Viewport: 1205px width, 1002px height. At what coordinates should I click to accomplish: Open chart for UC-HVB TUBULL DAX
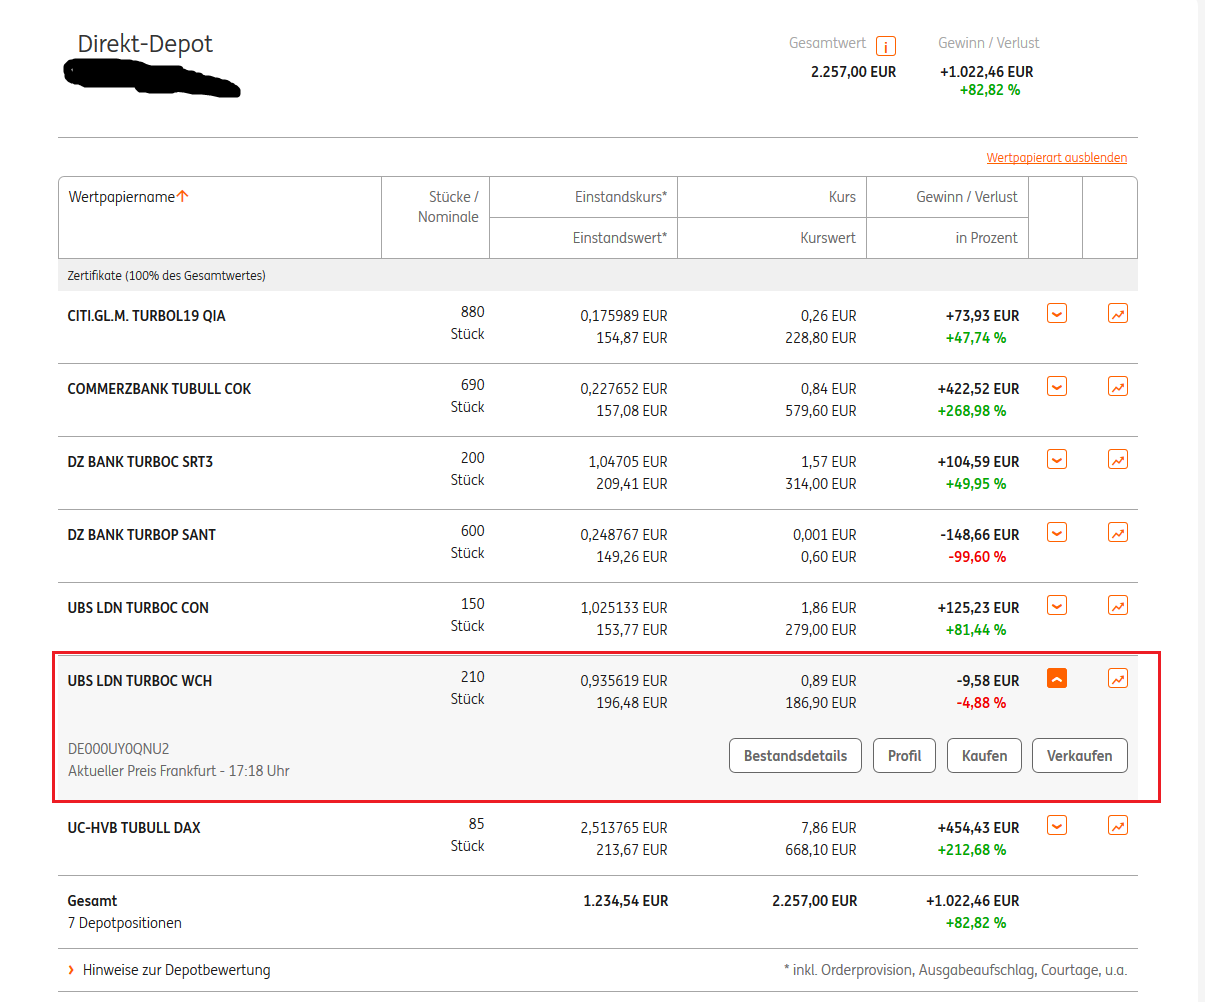[x=1118, y=826]
